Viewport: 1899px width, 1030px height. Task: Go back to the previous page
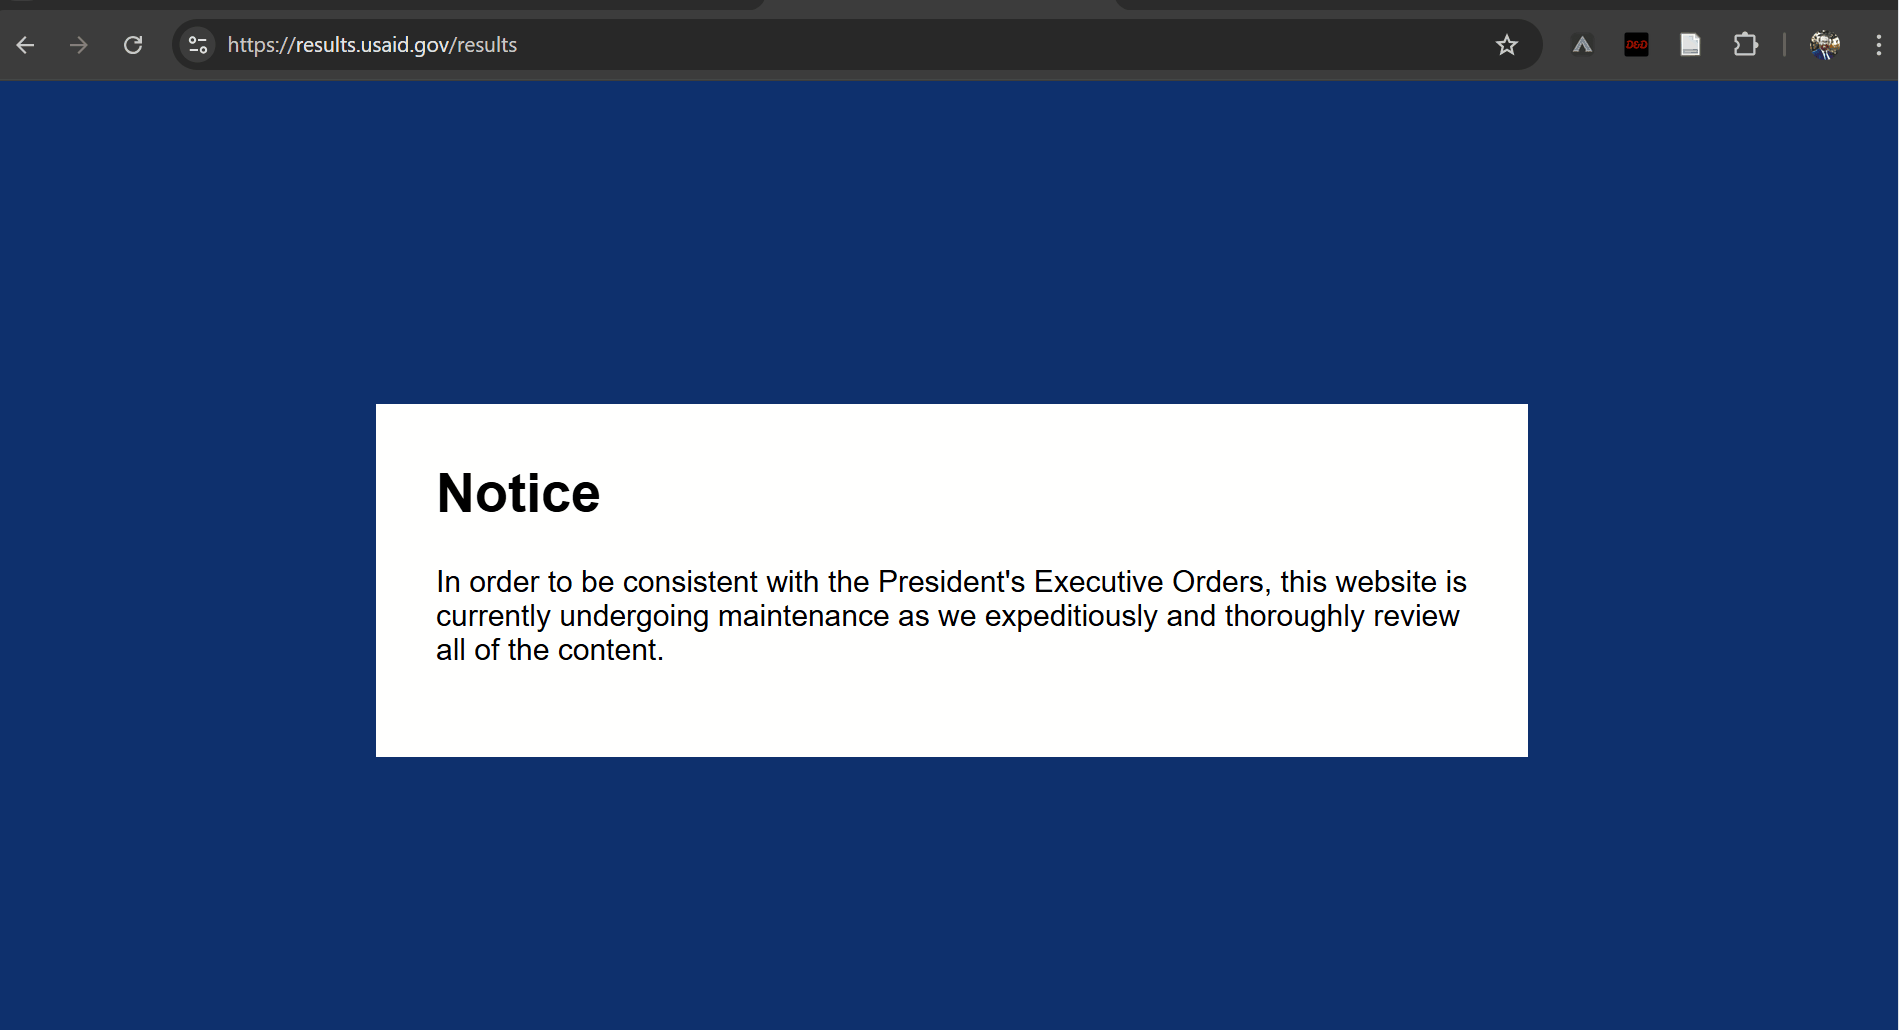point(26,45)
